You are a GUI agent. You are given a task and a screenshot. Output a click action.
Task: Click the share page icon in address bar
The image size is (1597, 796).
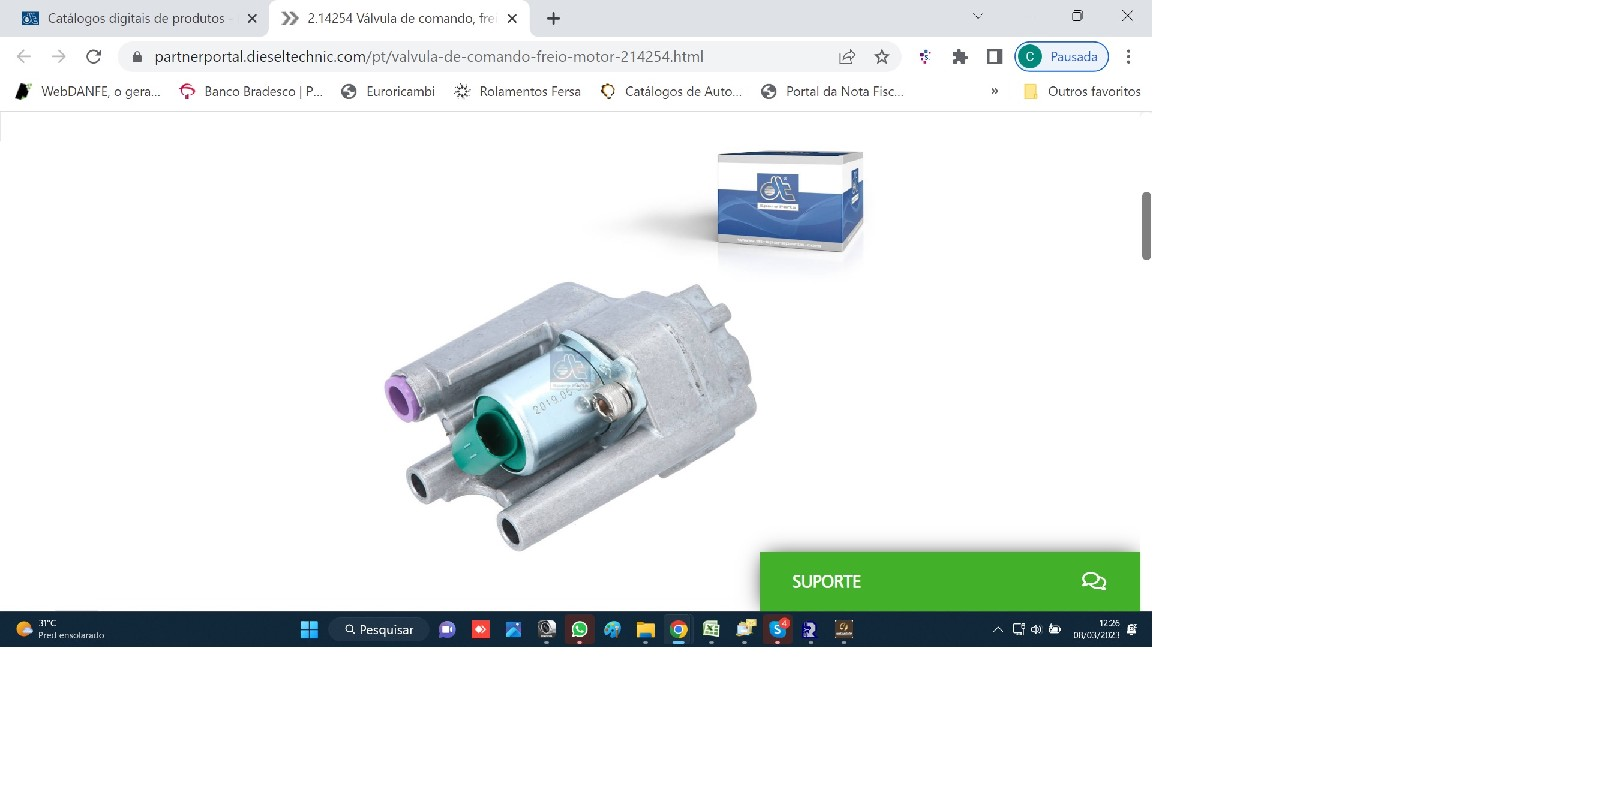pos(847,57)
